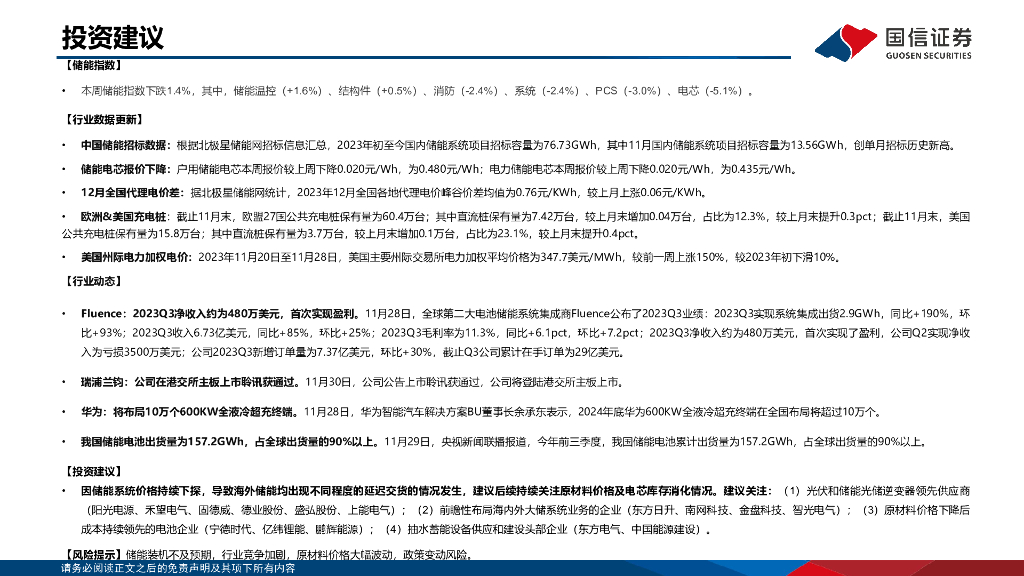This screenshot has width=1024, height=576.
Task: Click the bold text 'Fluence：2023Q3净收入约为480万美元'
Action: point(181,313)
